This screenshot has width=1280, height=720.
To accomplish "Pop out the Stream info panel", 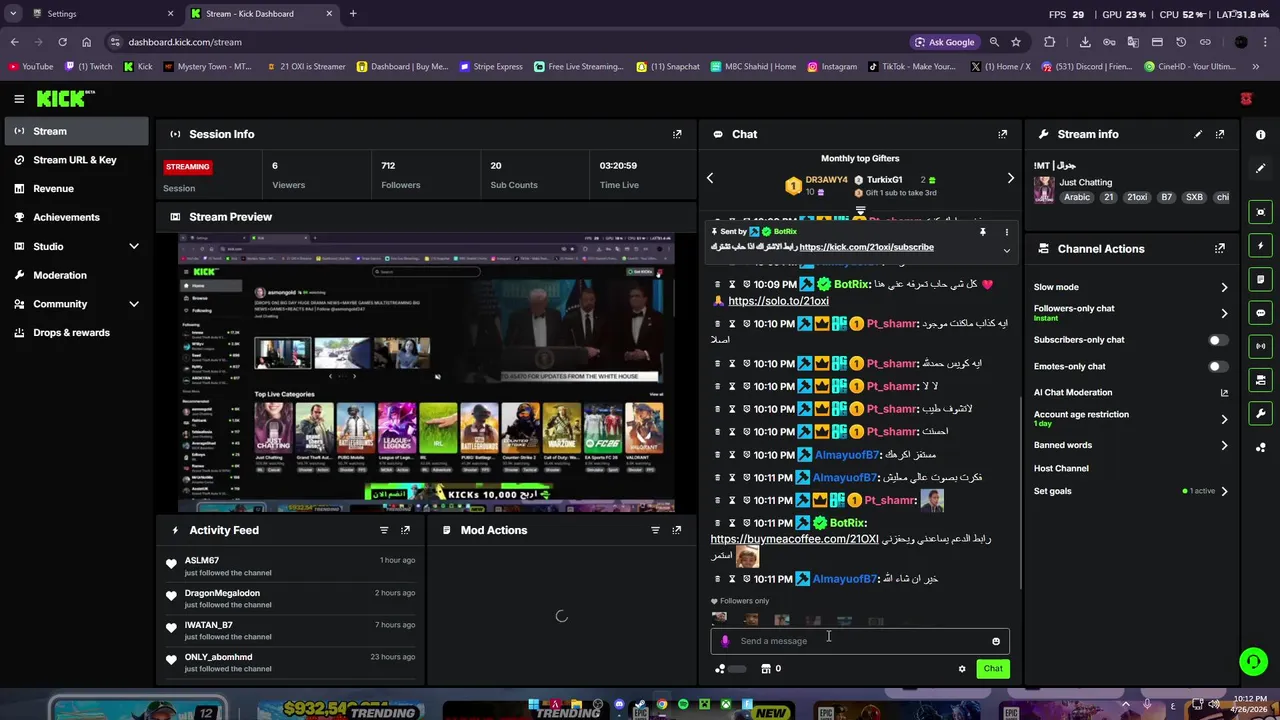I will tap(1220, 134).
